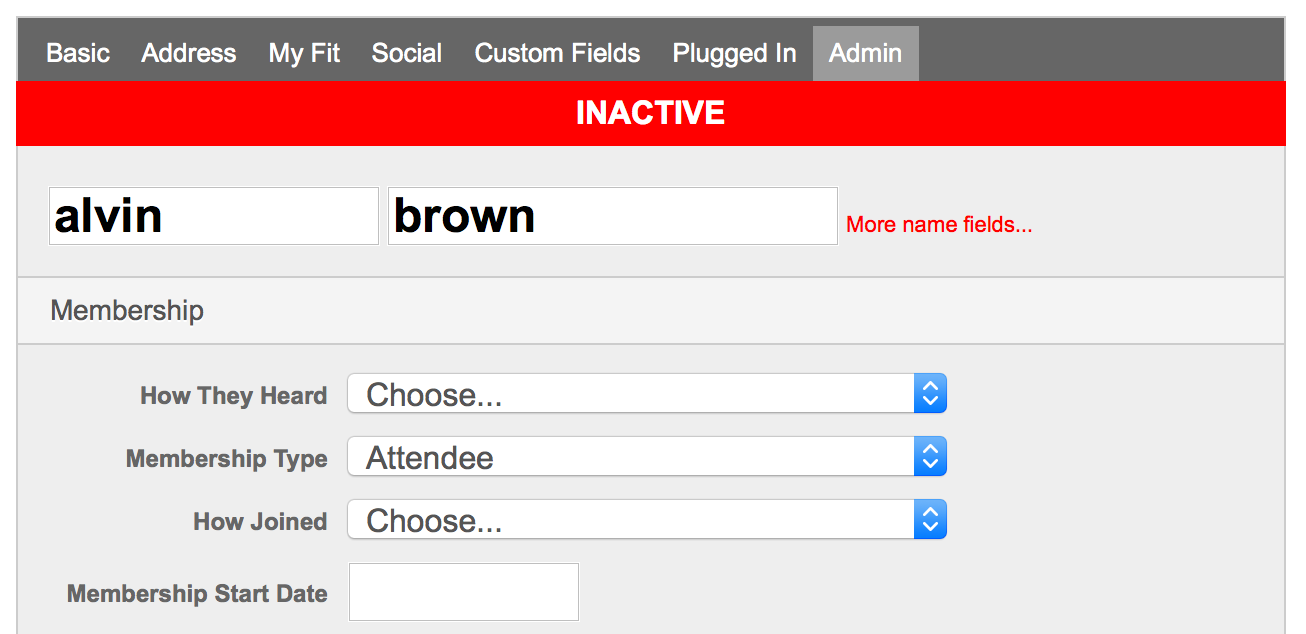Open the currently active Admin tab
The image size is (1306, 634).
click(864, 53)
